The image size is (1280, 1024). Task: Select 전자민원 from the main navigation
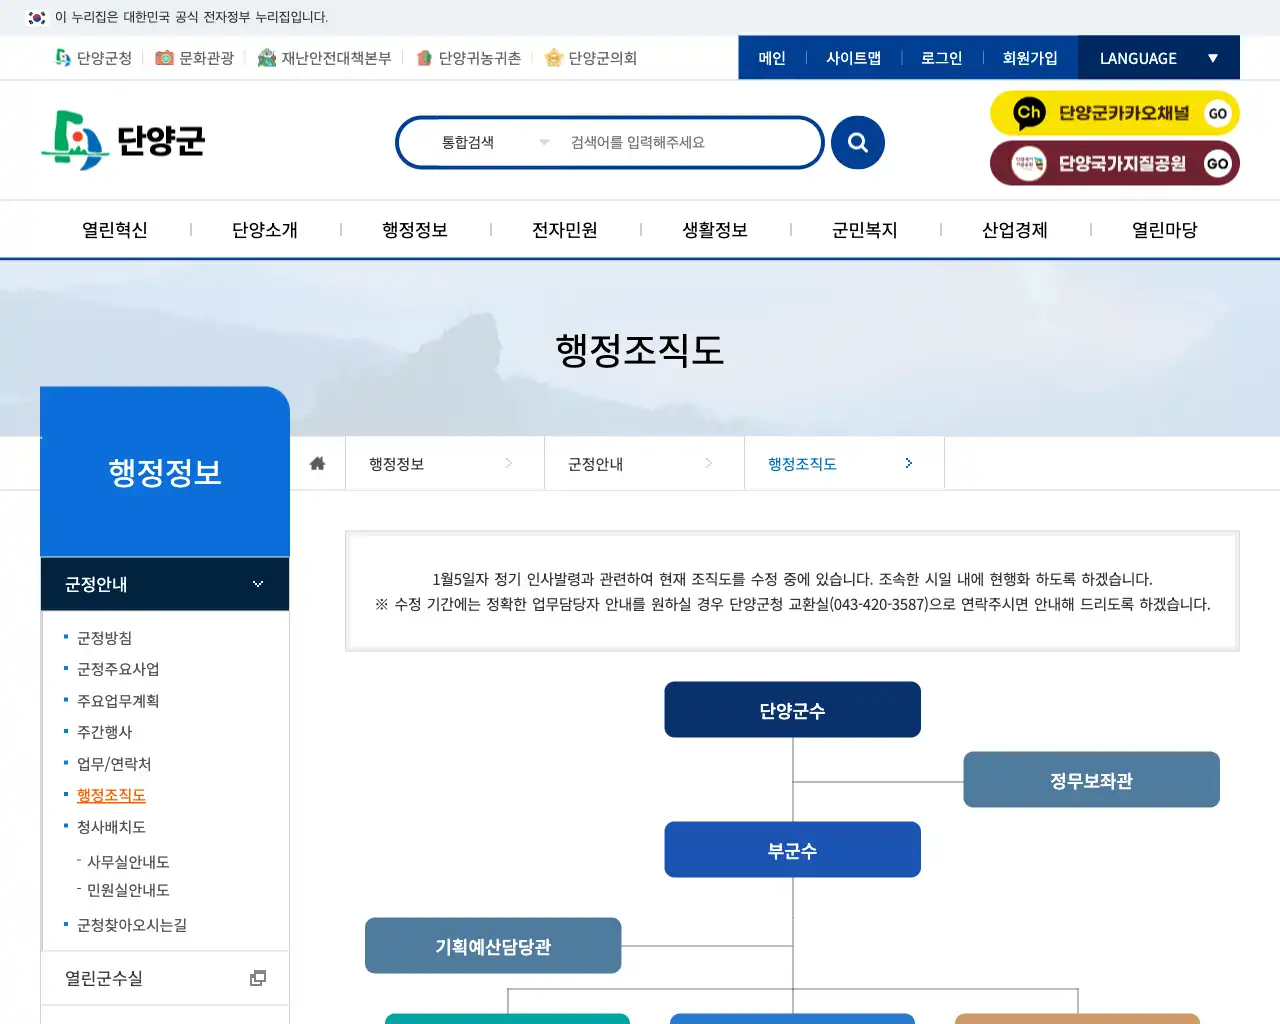click(x=564, y=229)
